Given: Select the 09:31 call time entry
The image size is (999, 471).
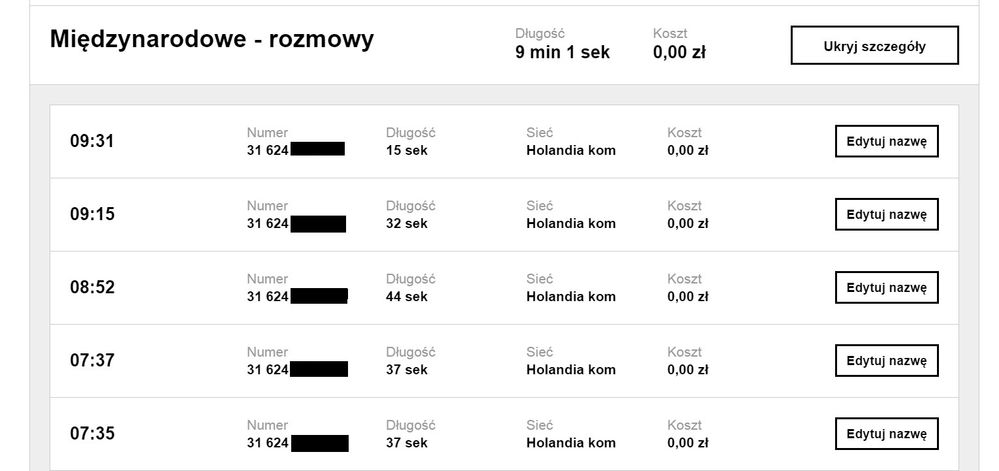Looking at the screenshot, I should [x=92, y=142].
